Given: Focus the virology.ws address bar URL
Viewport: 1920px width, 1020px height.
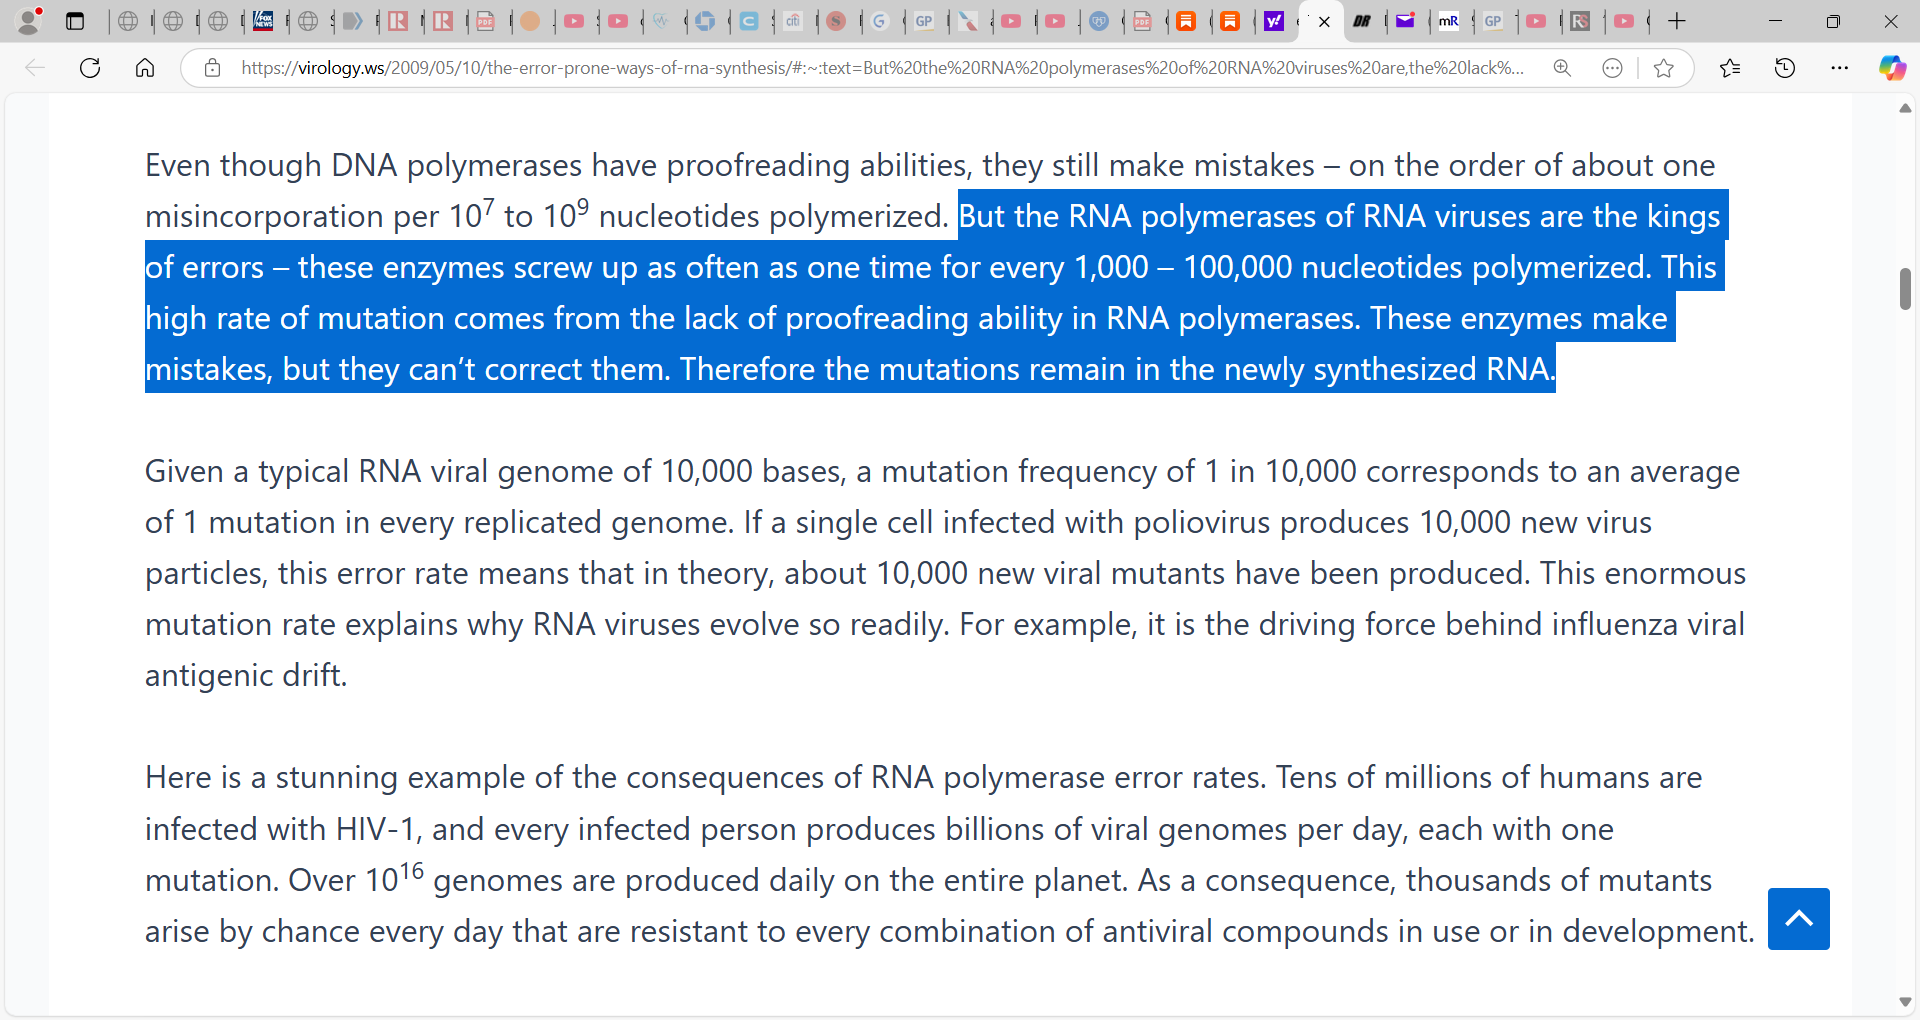Looking at the screenshot, I should click(882, 68).
